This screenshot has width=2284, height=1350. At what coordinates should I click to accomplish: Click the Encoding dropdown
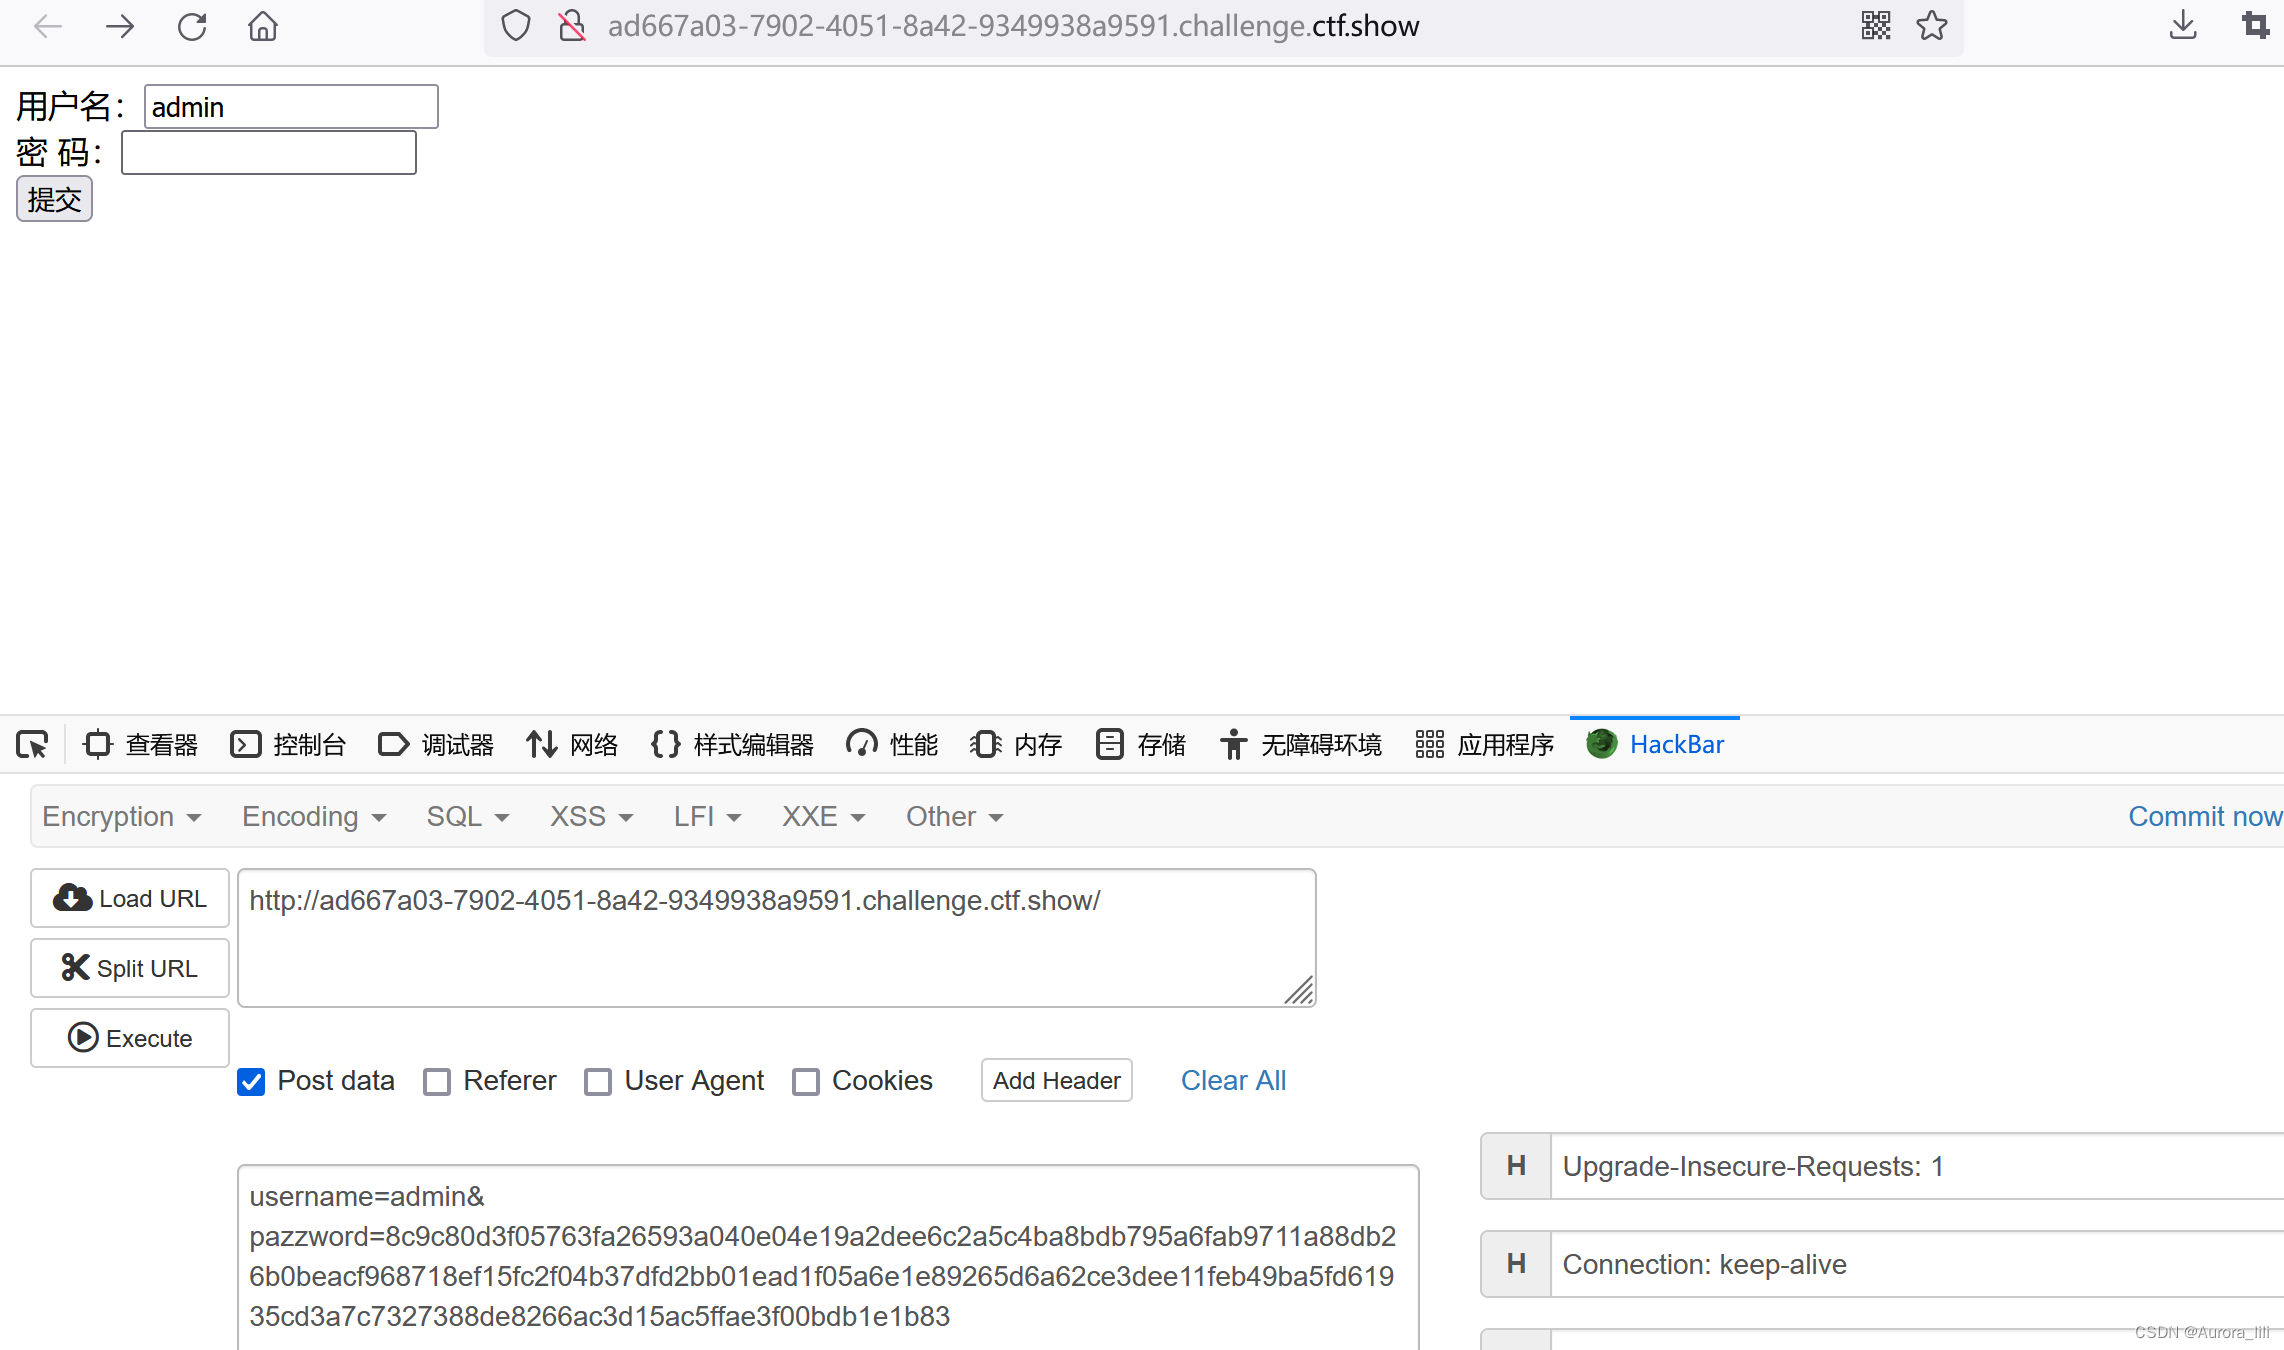(313, 816)
